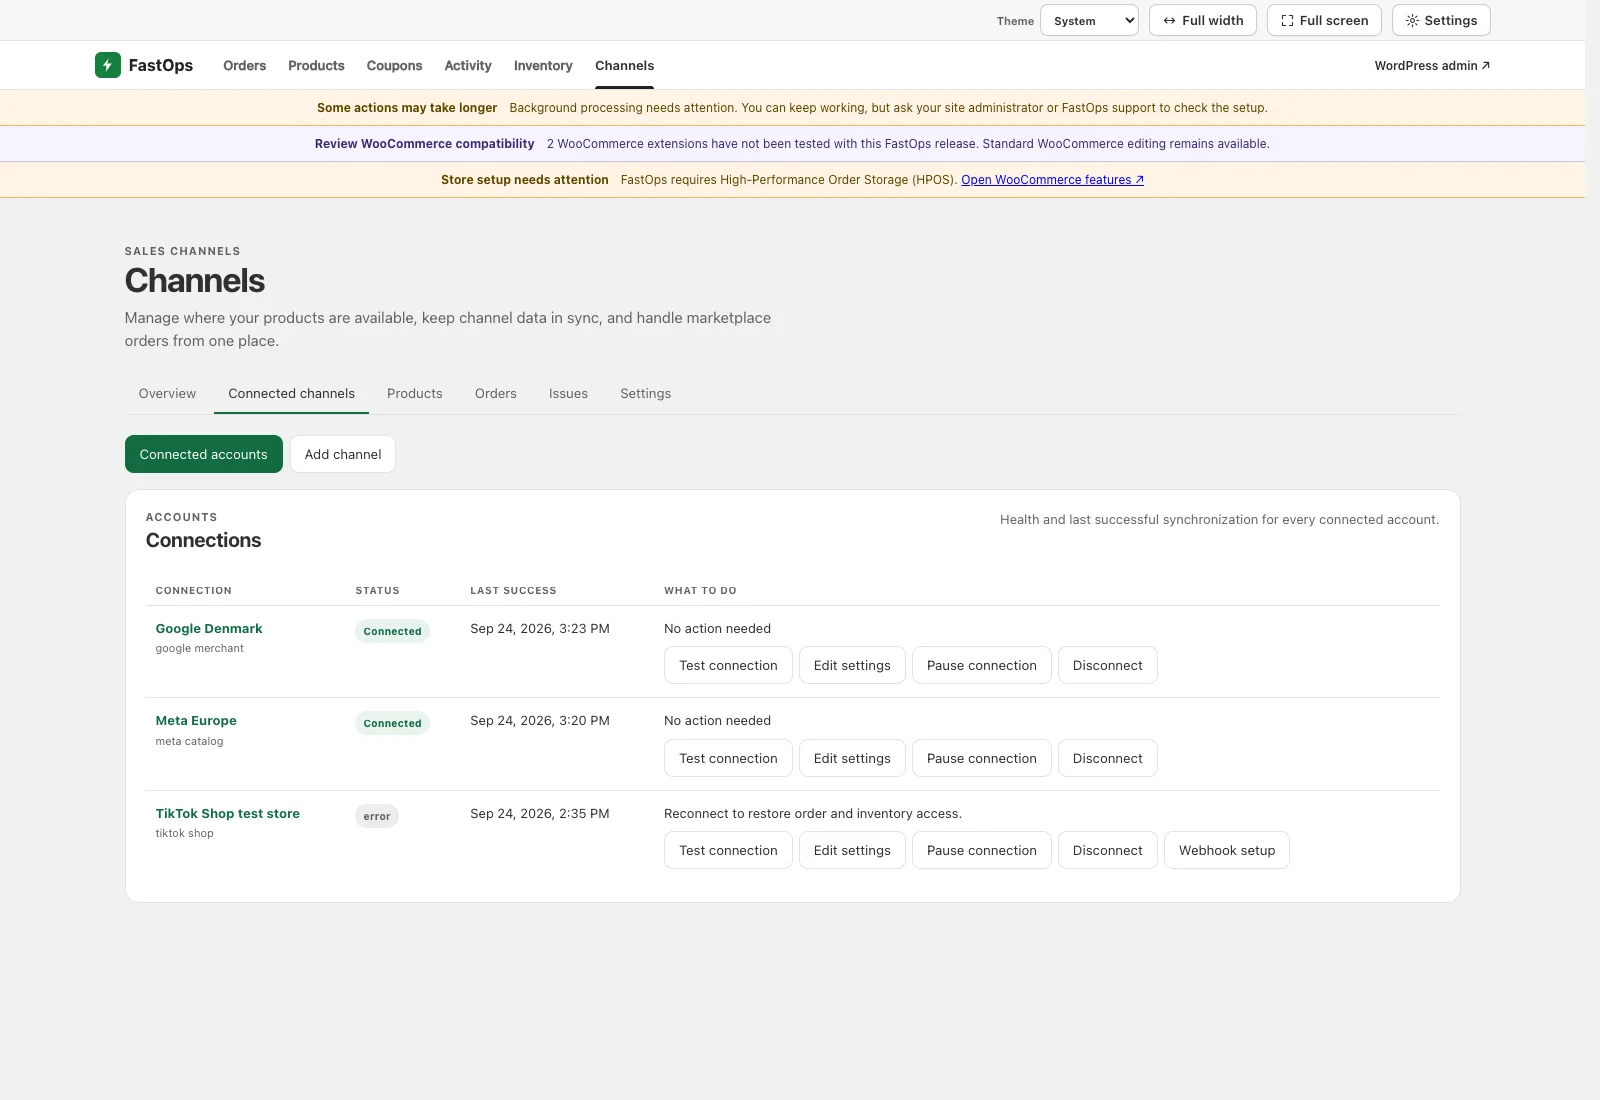This screenshot has width=1600, height=1100.
Task: Open the Theme dropdown set to System
Action: [1089, 20]
